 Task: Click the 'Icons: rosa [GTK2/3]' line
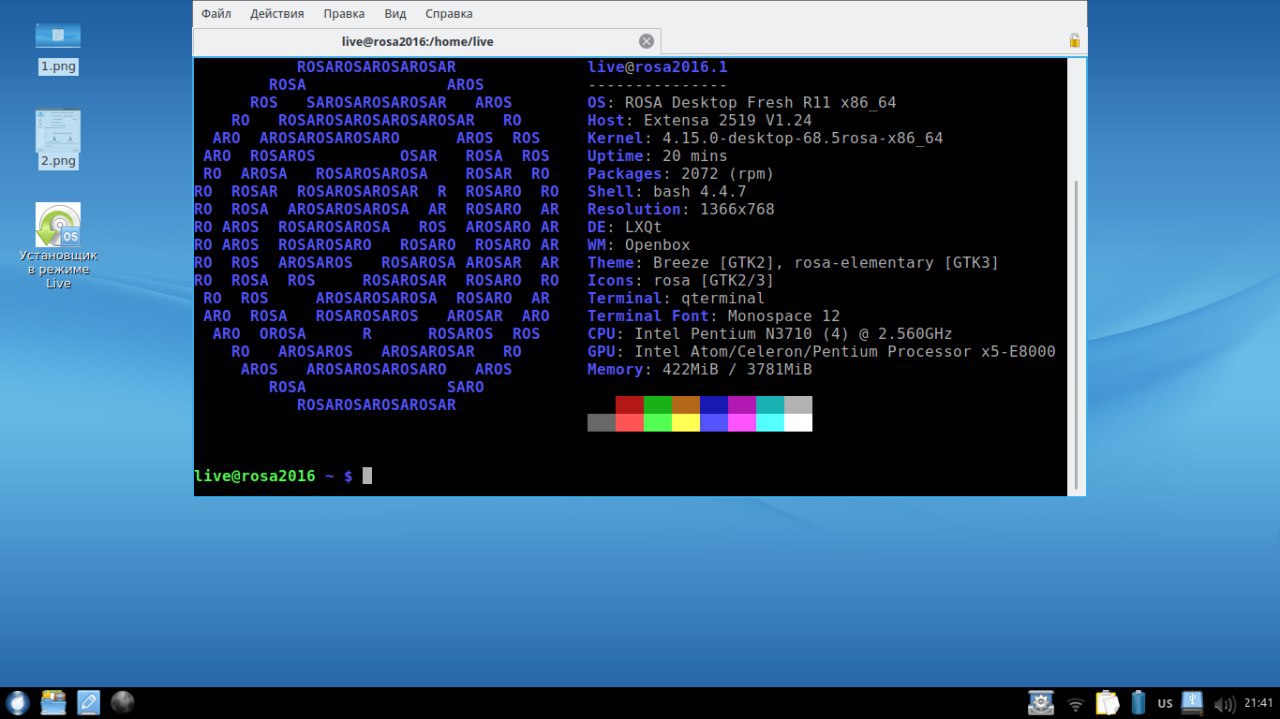pyautogui.click(x=680, y=281)
